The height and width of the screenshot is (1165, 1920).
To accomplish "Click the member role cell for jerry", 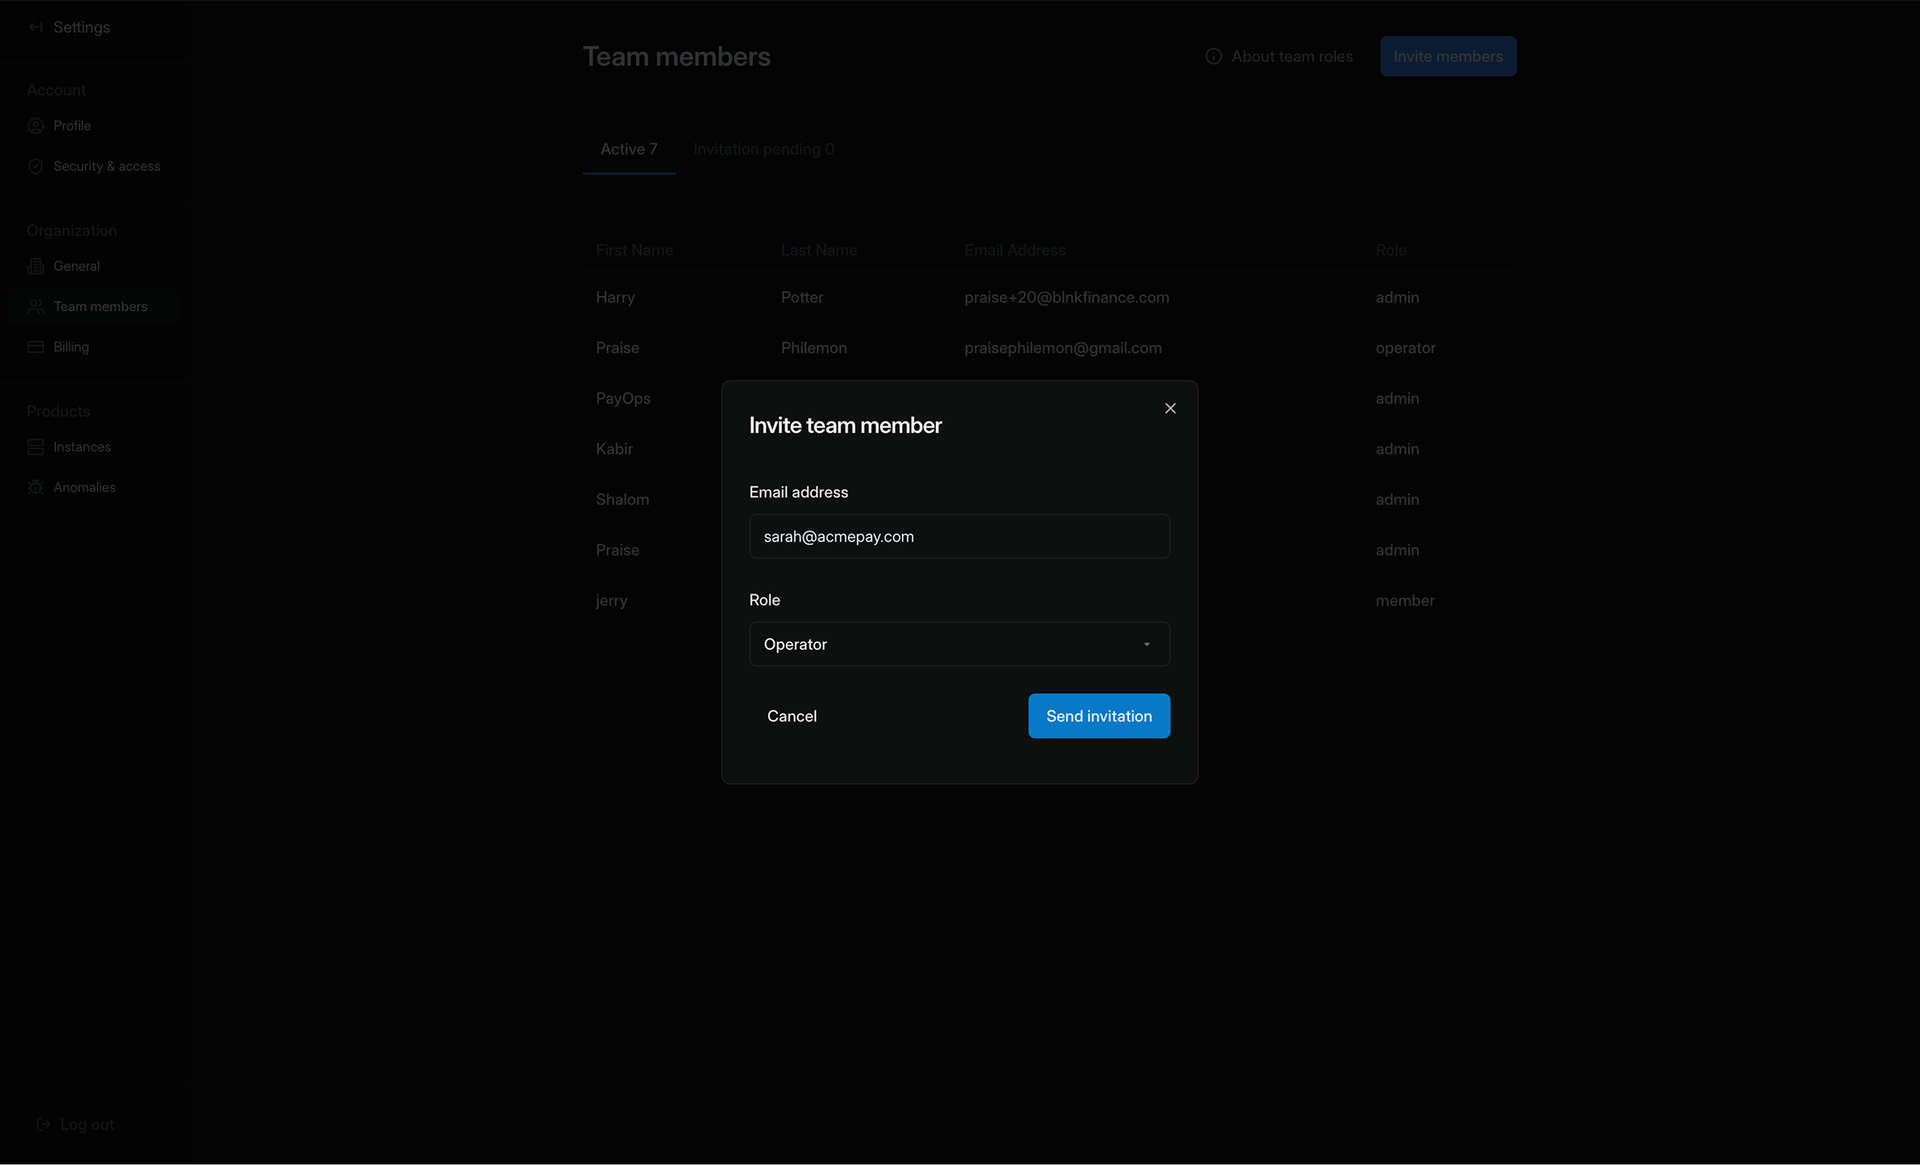I will 1405,600.
